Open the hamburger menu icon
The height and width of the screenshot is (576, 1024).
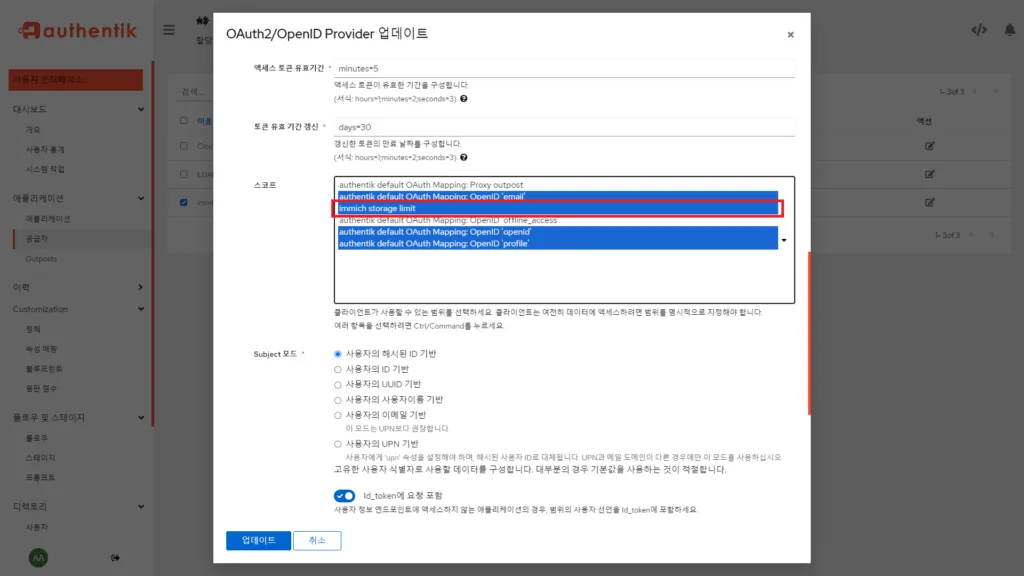tap(169, 29)
